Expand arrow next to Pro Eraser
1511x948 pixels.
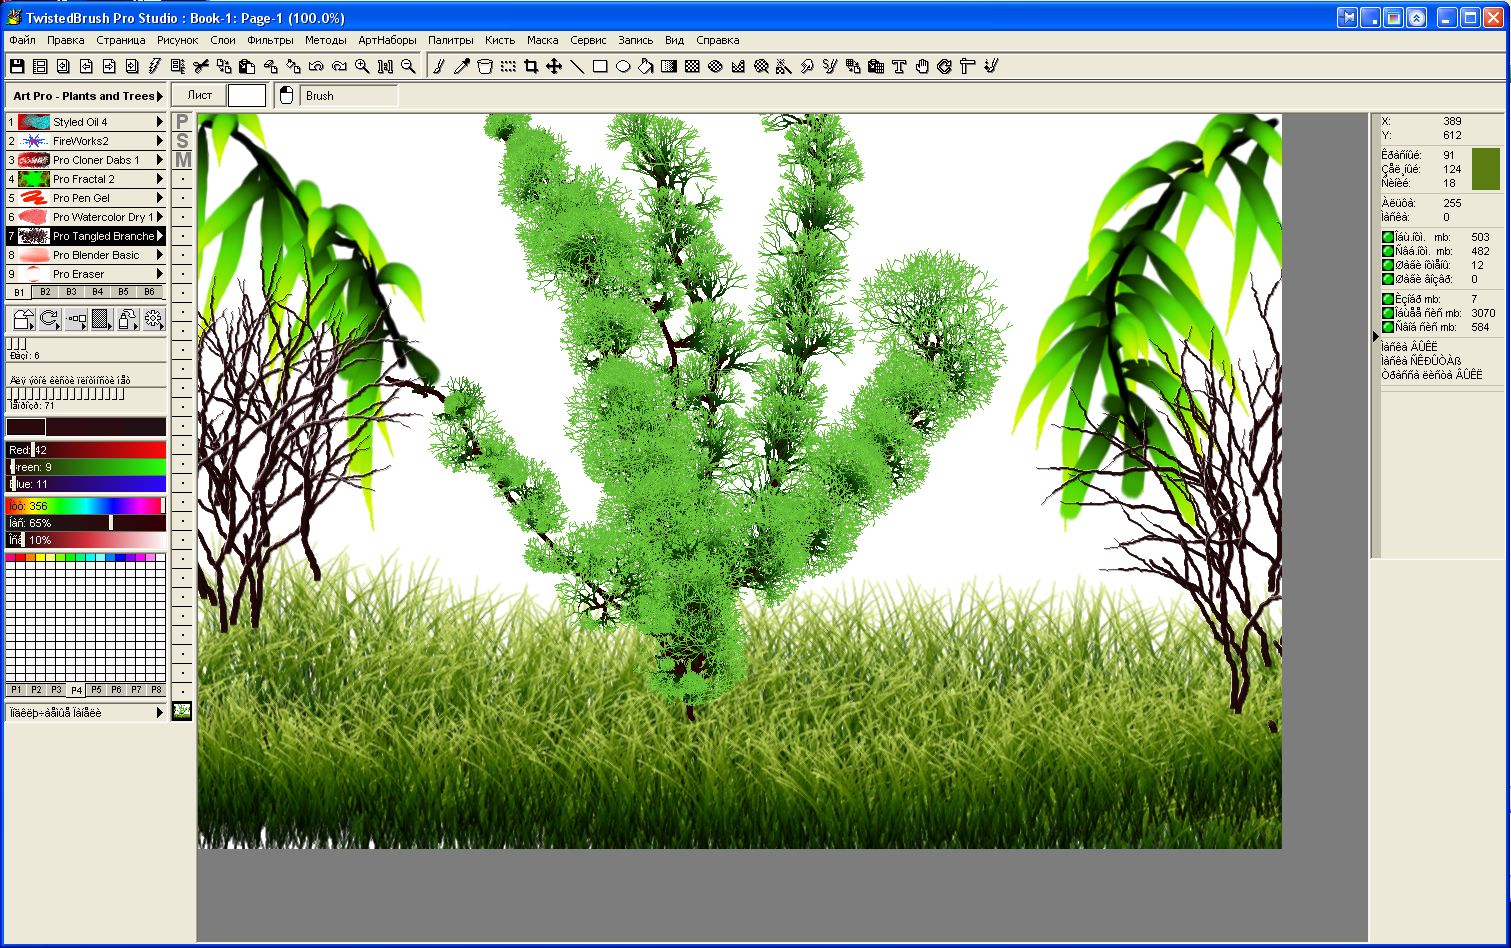(160, 274)
